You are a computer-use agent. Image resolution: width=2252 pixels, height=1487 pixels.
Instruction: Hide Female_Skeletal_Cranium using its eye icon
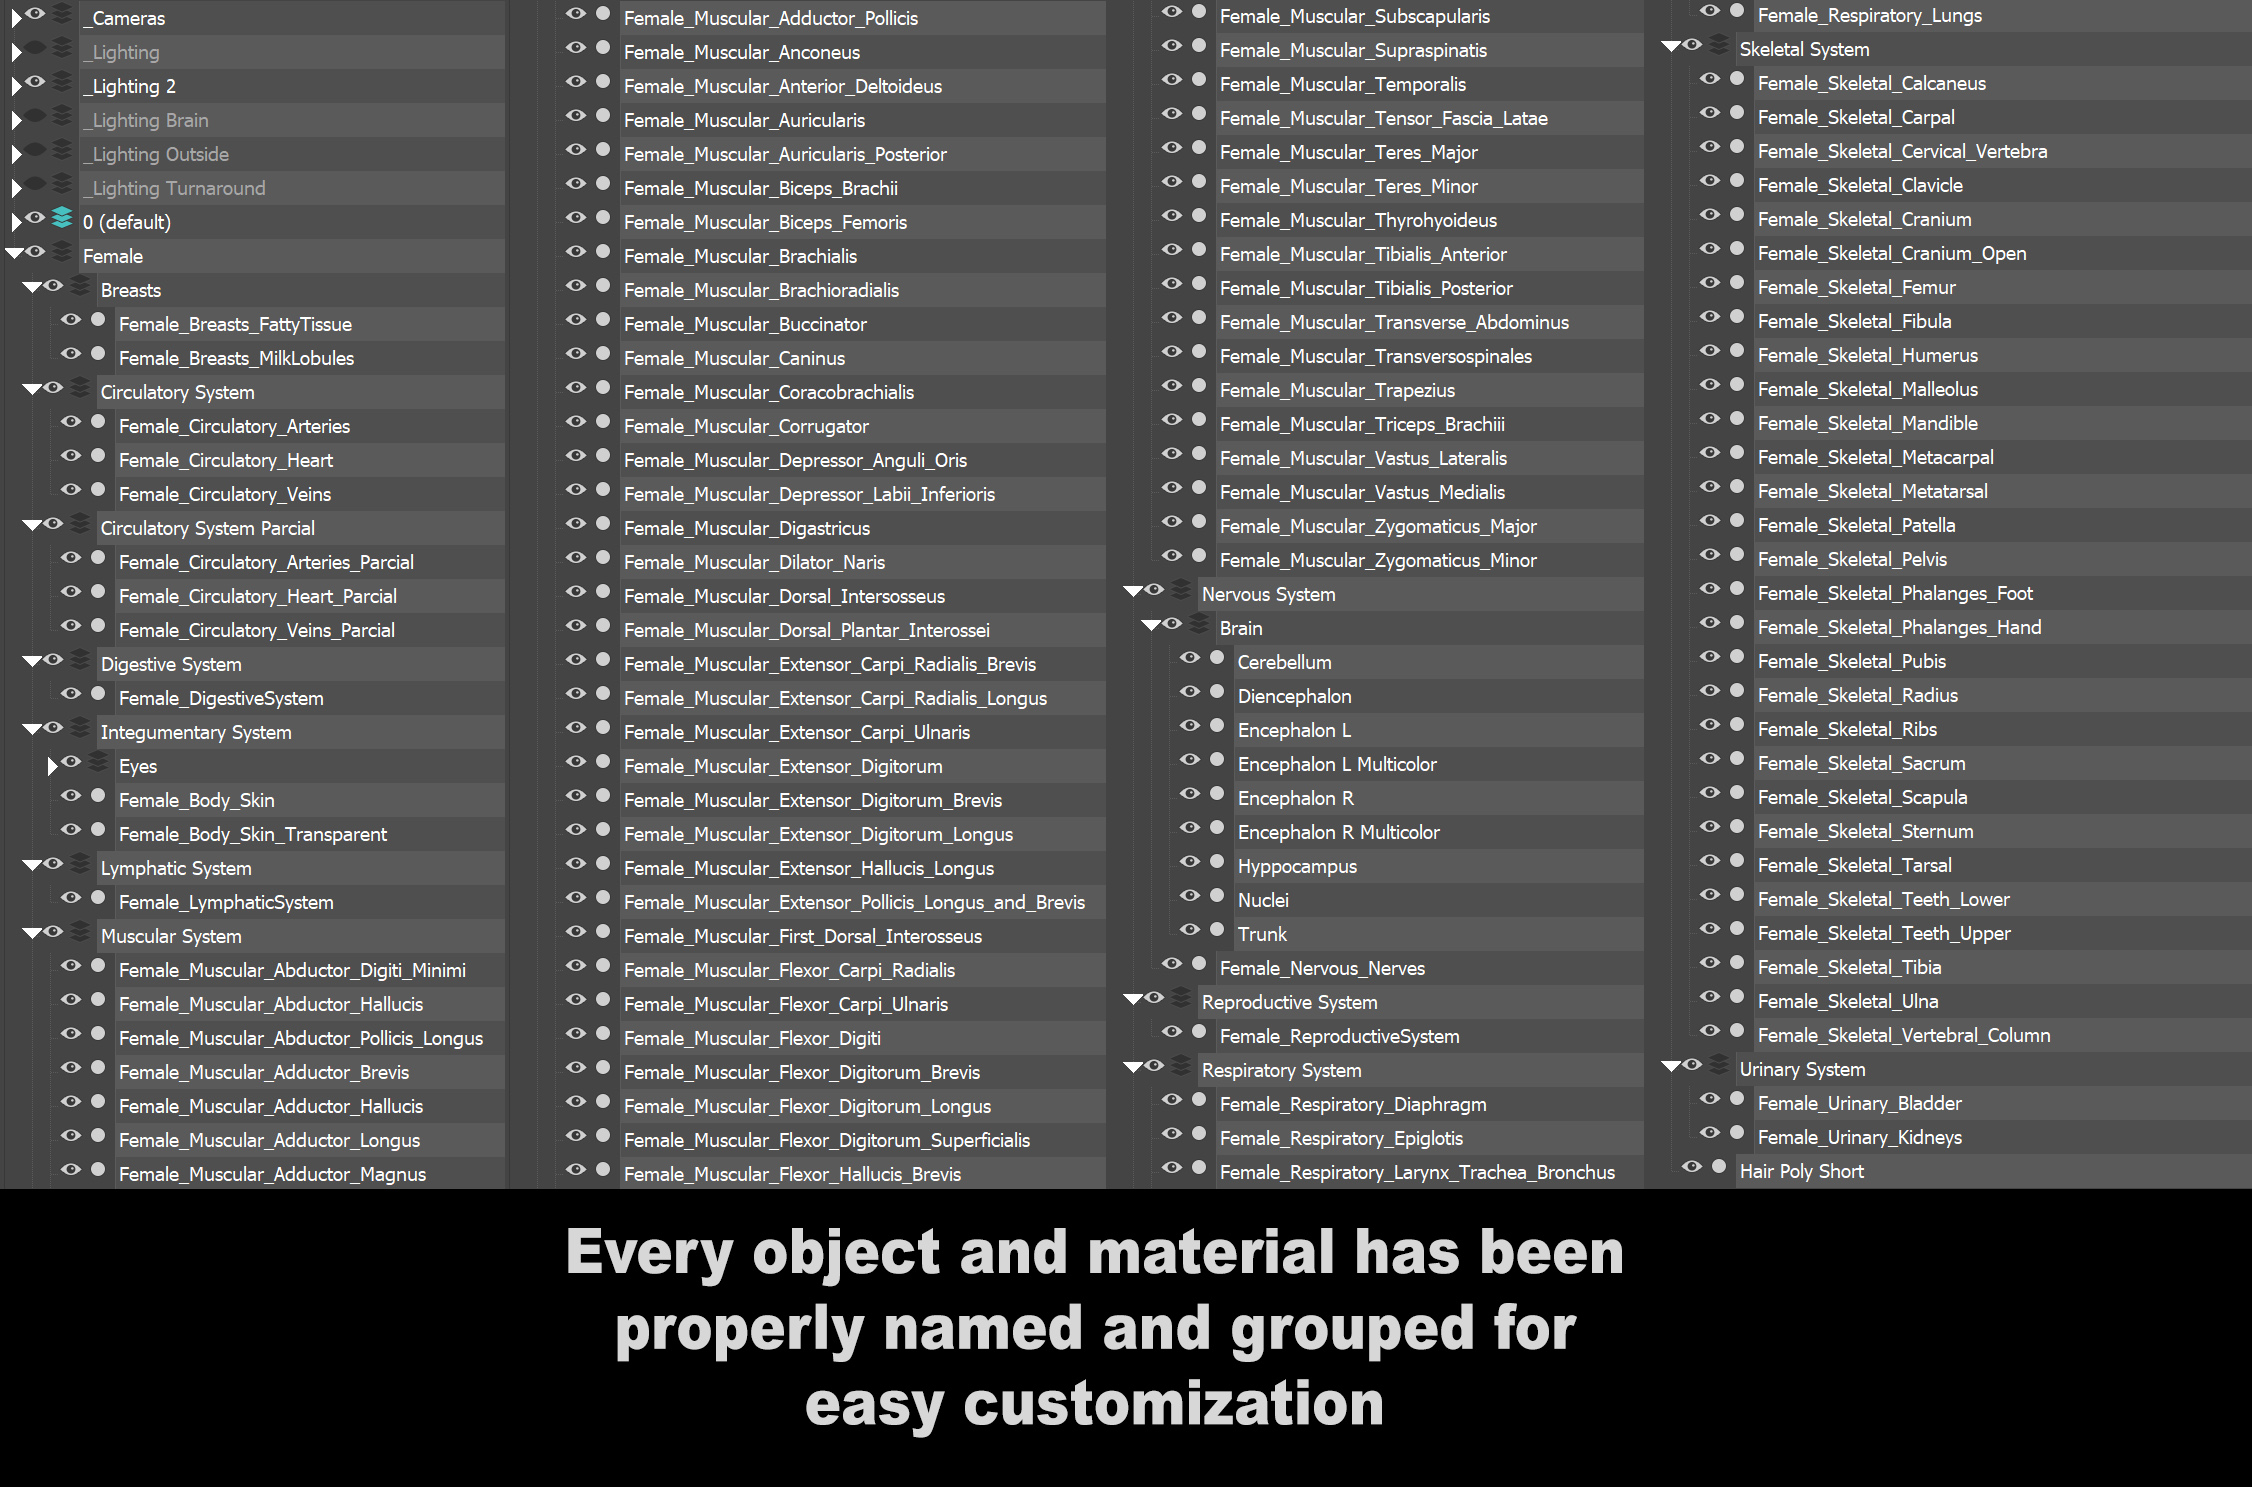(x=1710, y=214)
